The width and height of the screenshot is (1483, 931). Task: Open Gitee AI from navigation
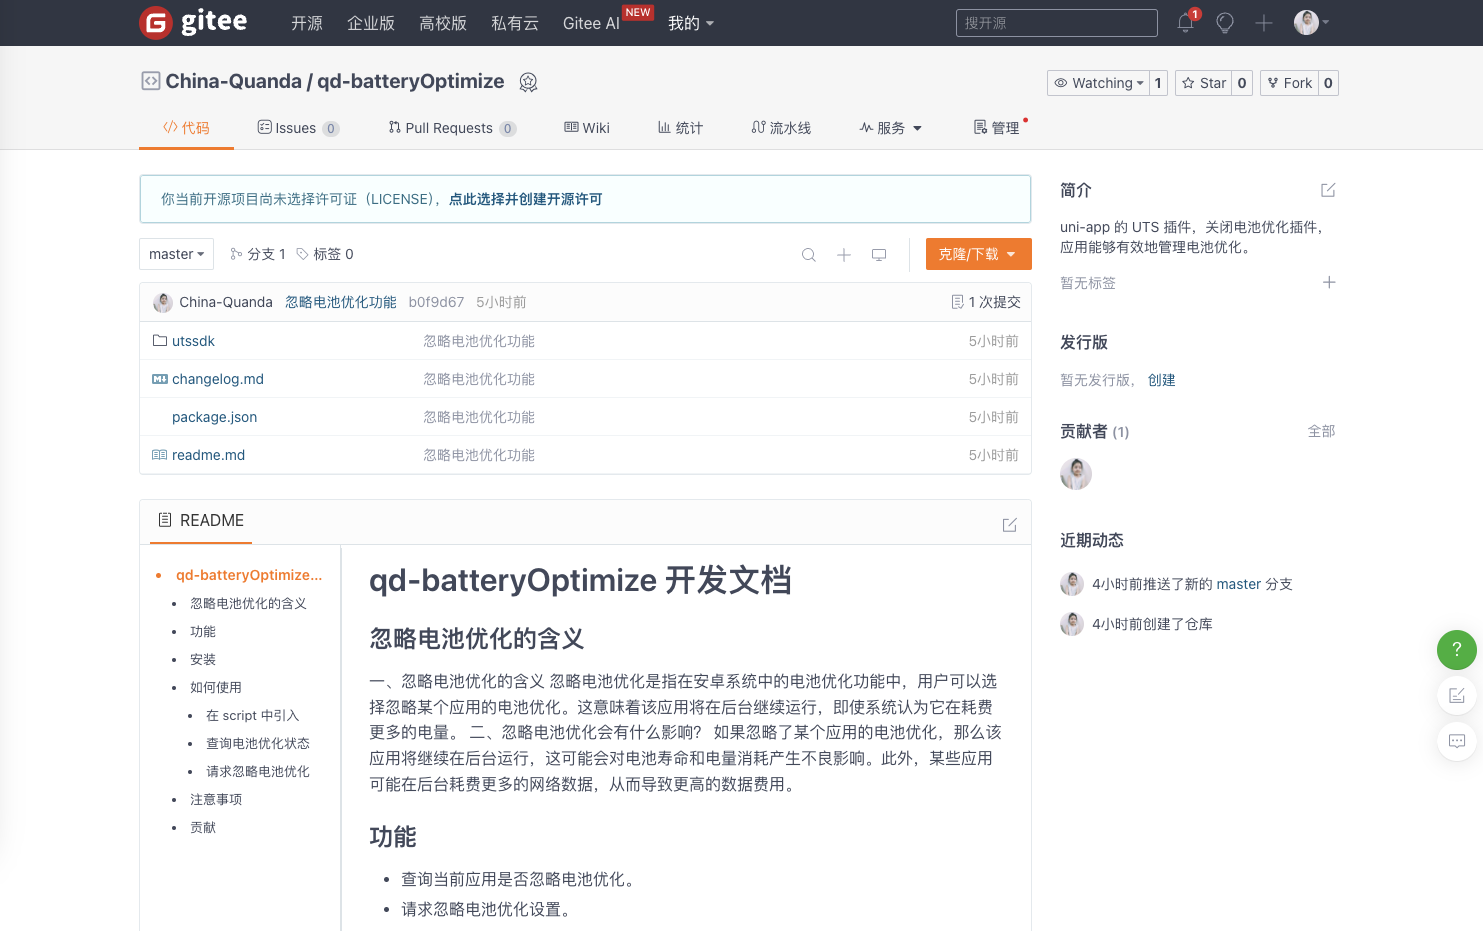coord(591,23)
